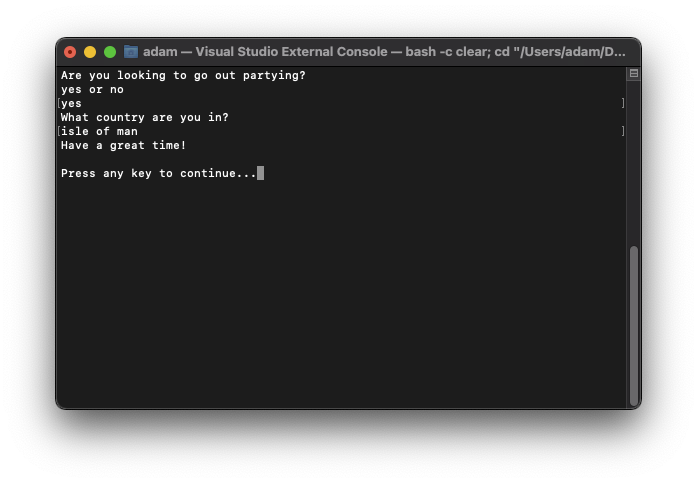
Task: Click left bracket mark beside 'yes' input
Action: [59, 104]
